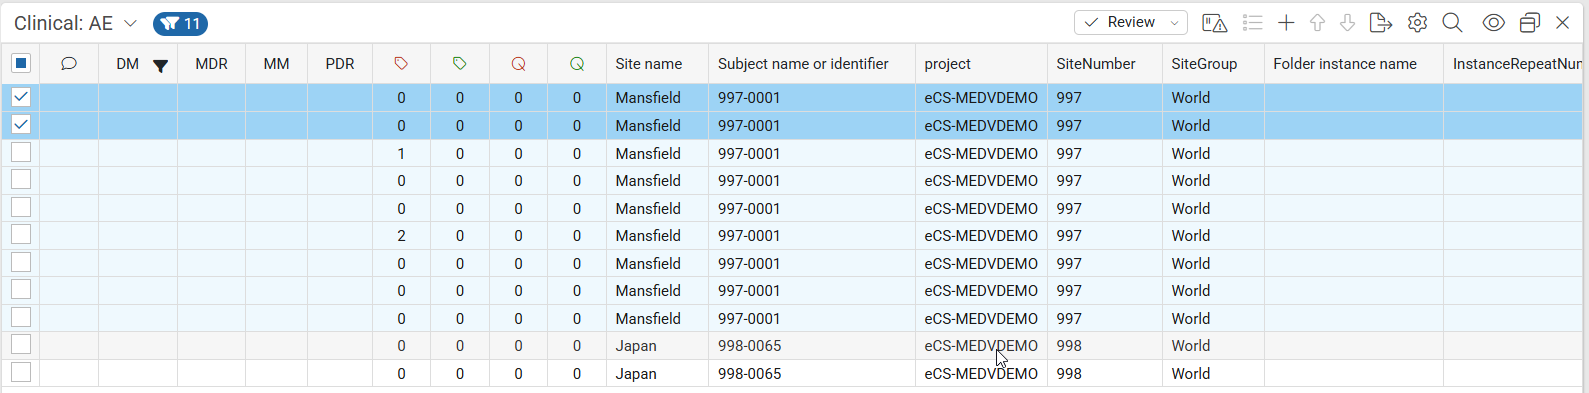The image size is (1589, 393).
Task: Uncheck the second Mansfield row checkbox
Action: [x=21, y=124]
